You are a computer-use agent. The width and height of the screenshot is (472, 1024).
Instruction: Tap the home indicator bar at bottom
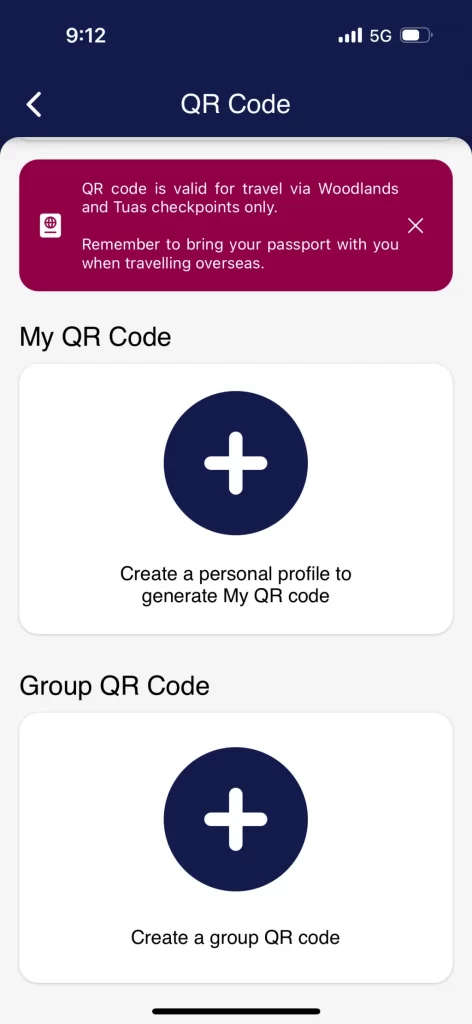click(236, 1012)
